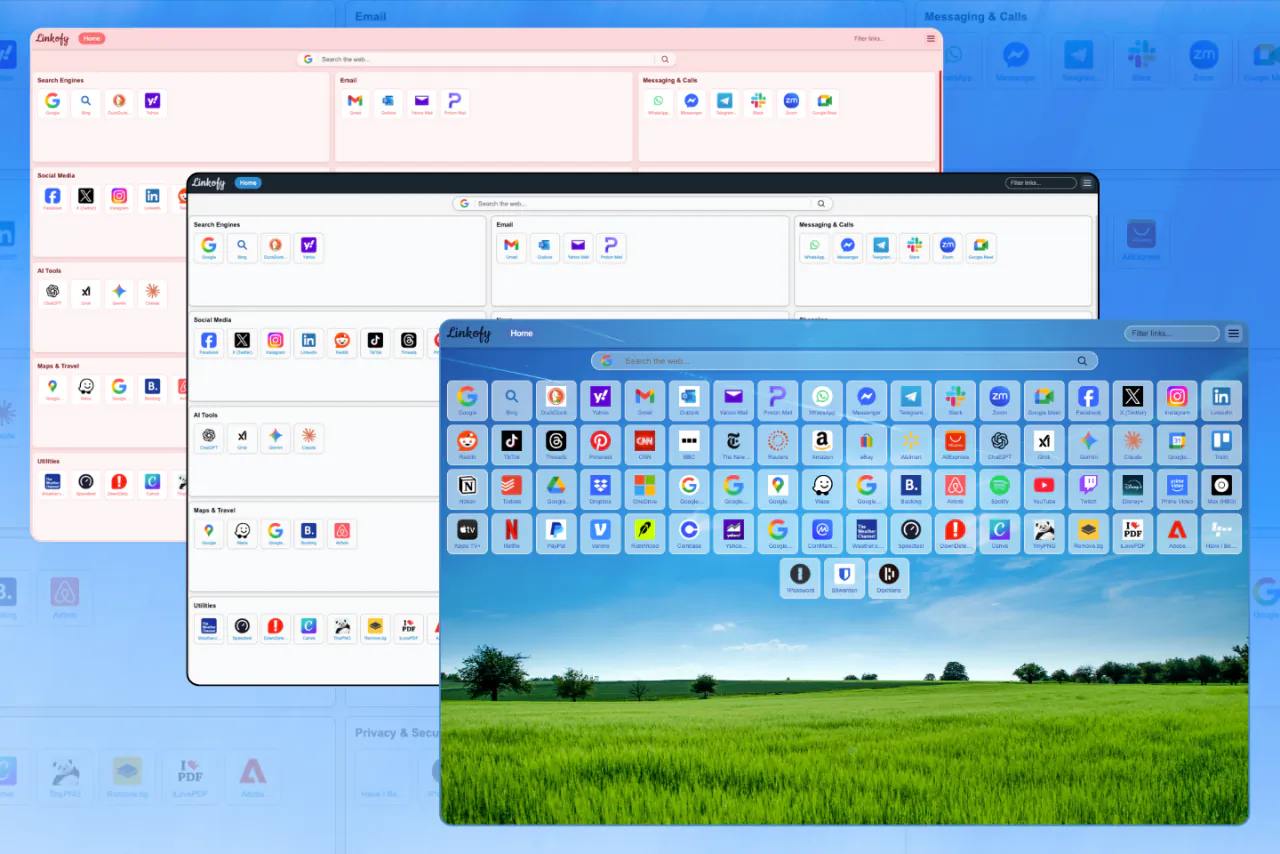The width and height of the screenshot is (1280, 854).
Task: Click the CNN news tile
Action: pyautogui.click(x=645, y=443)
